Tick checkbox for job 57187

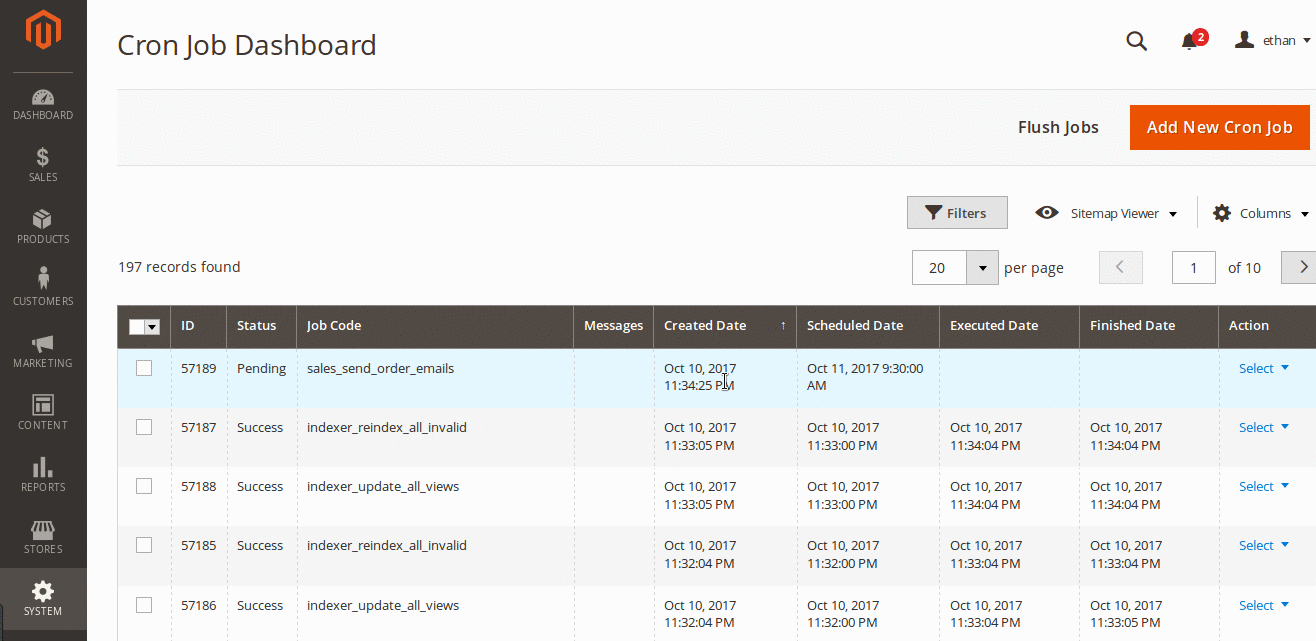coord(144,427)
